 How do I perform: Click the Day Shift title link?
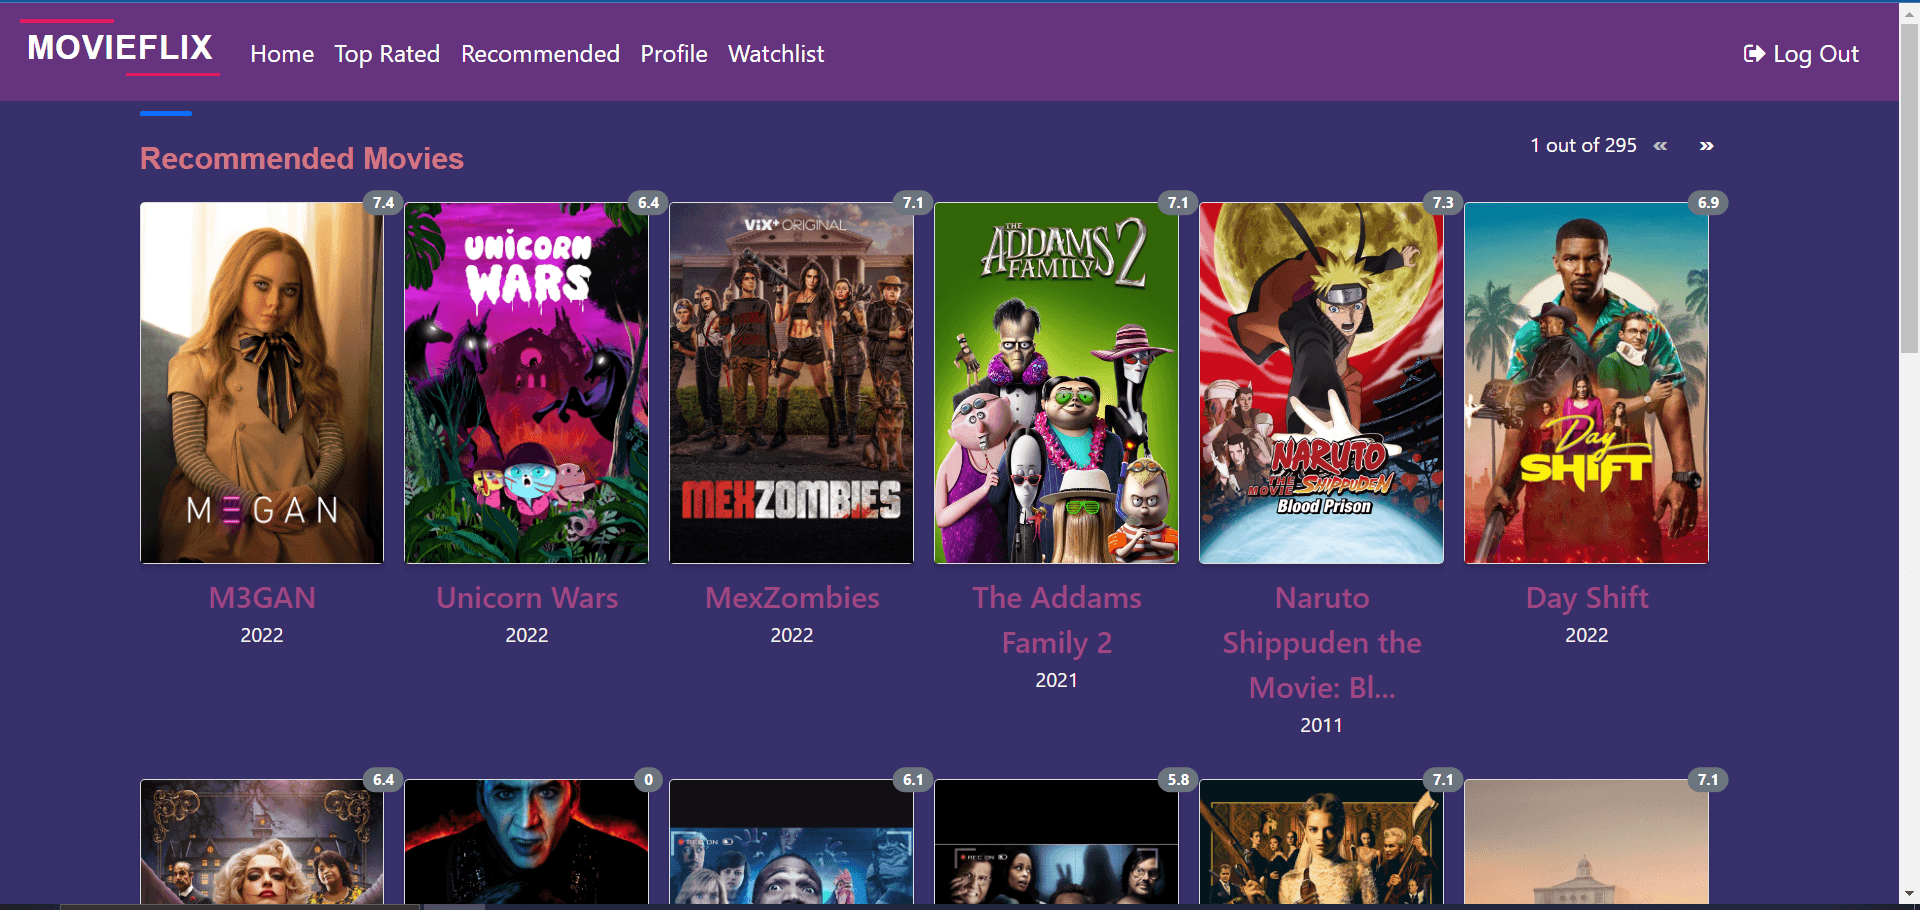pos(1587,598)
